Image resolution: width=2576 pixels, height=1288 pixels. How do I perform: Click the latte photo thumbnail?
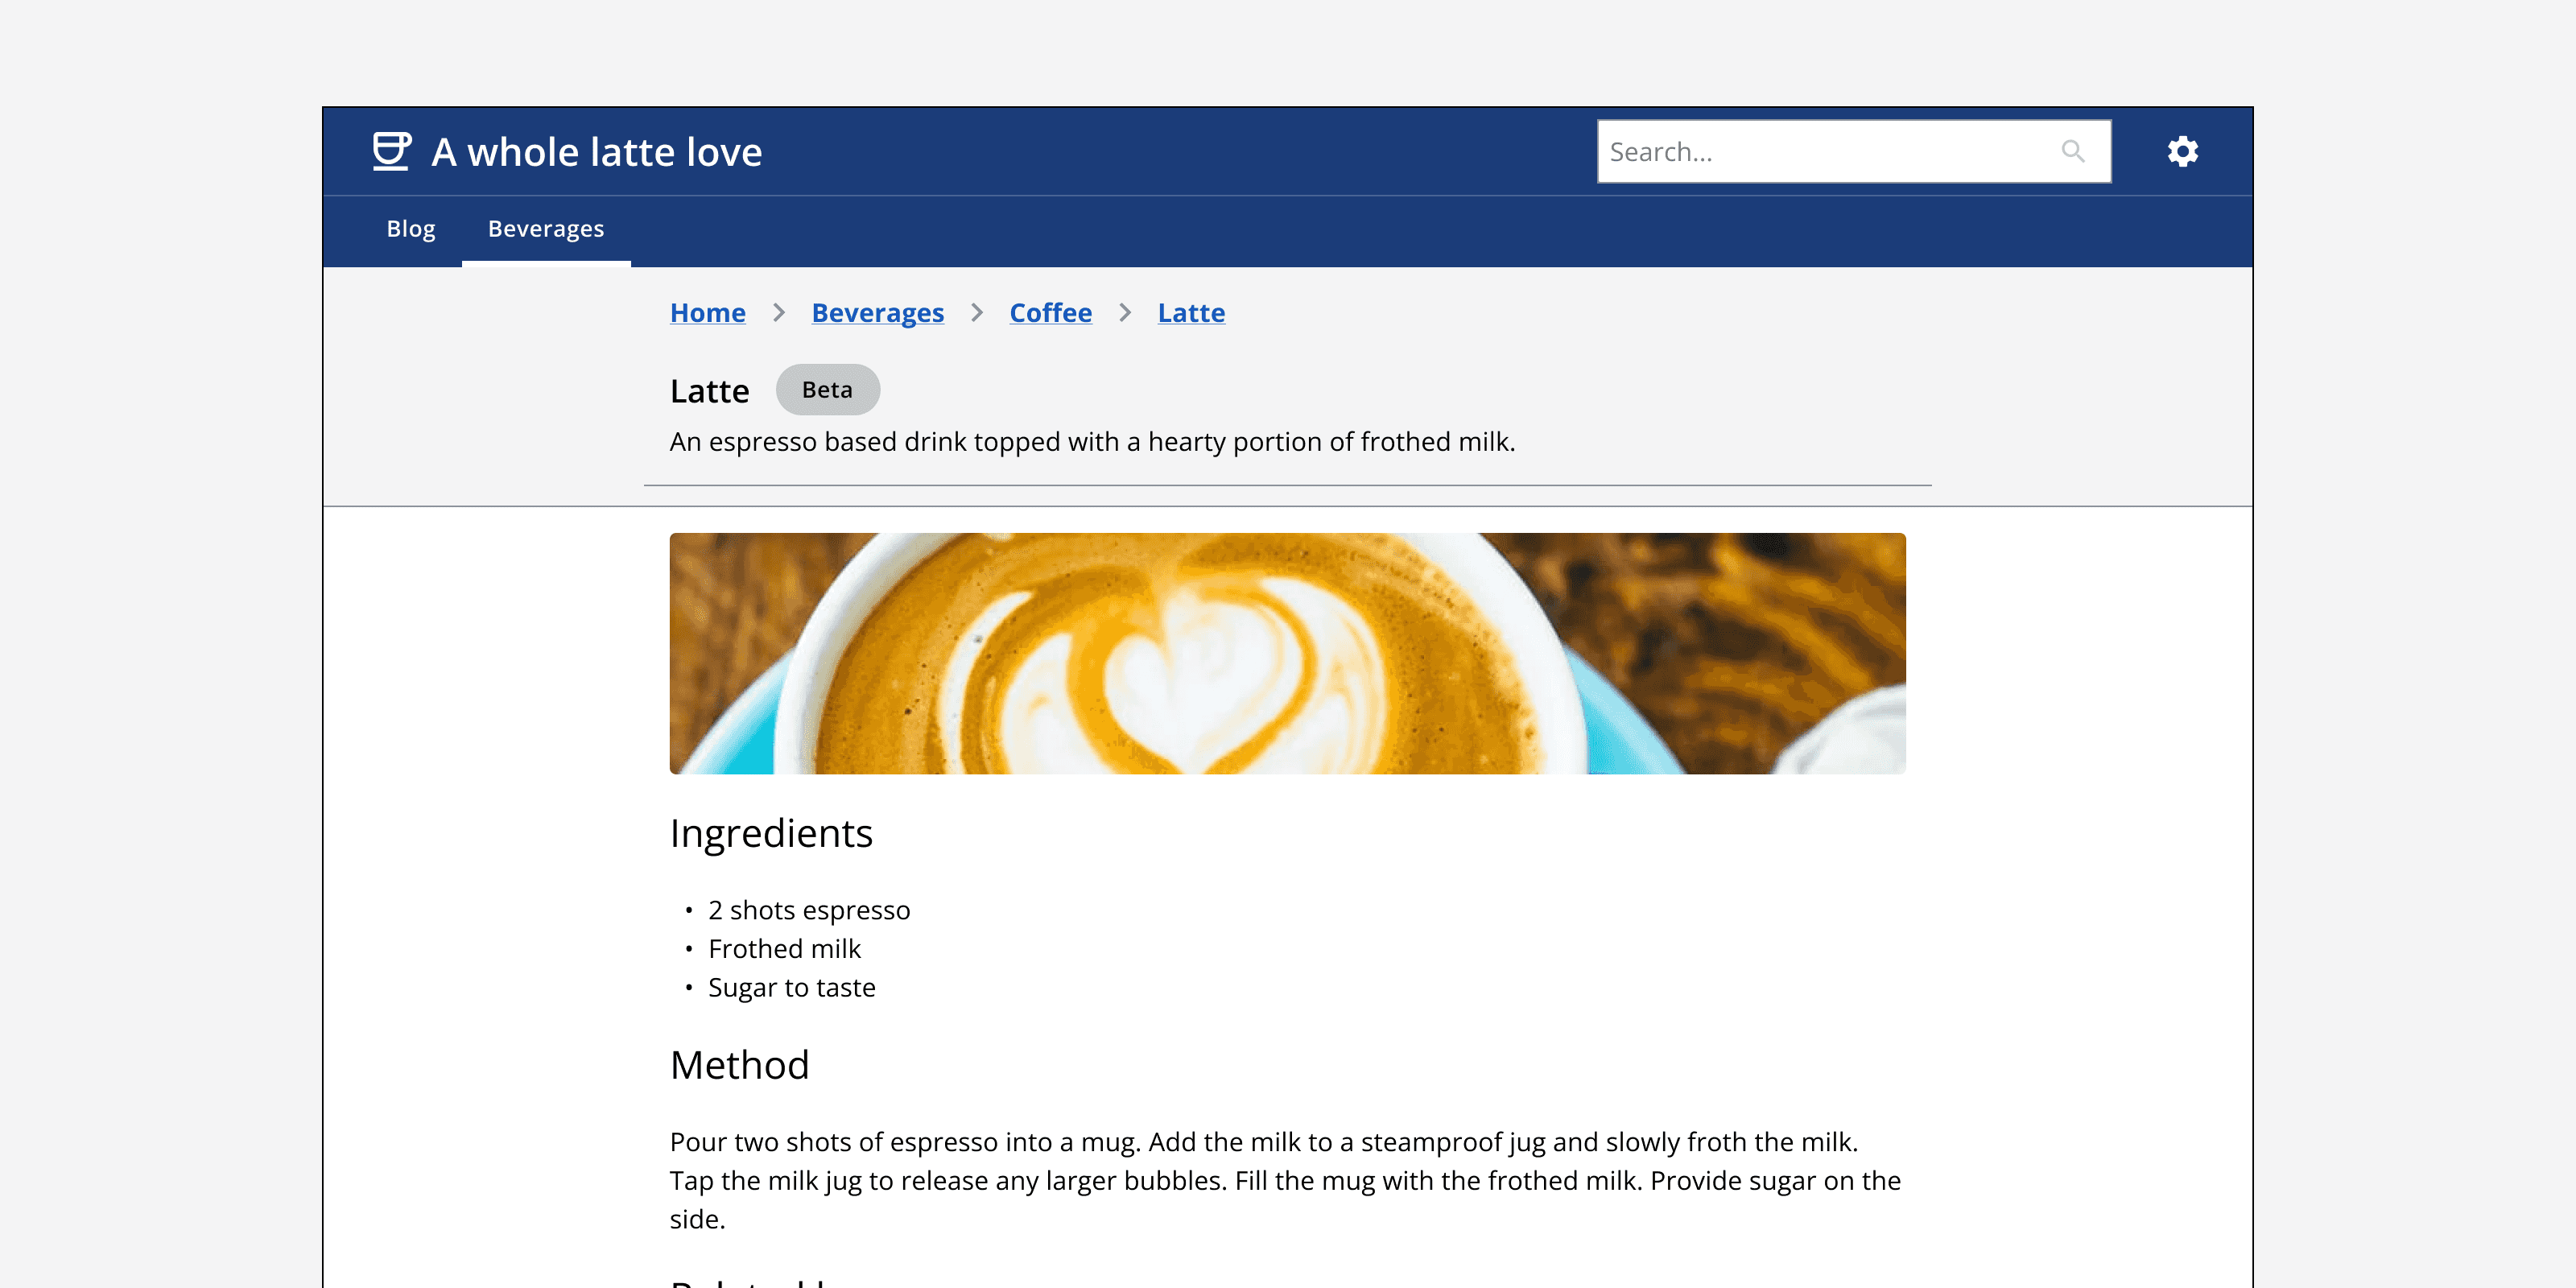(x=1286, y=654)
